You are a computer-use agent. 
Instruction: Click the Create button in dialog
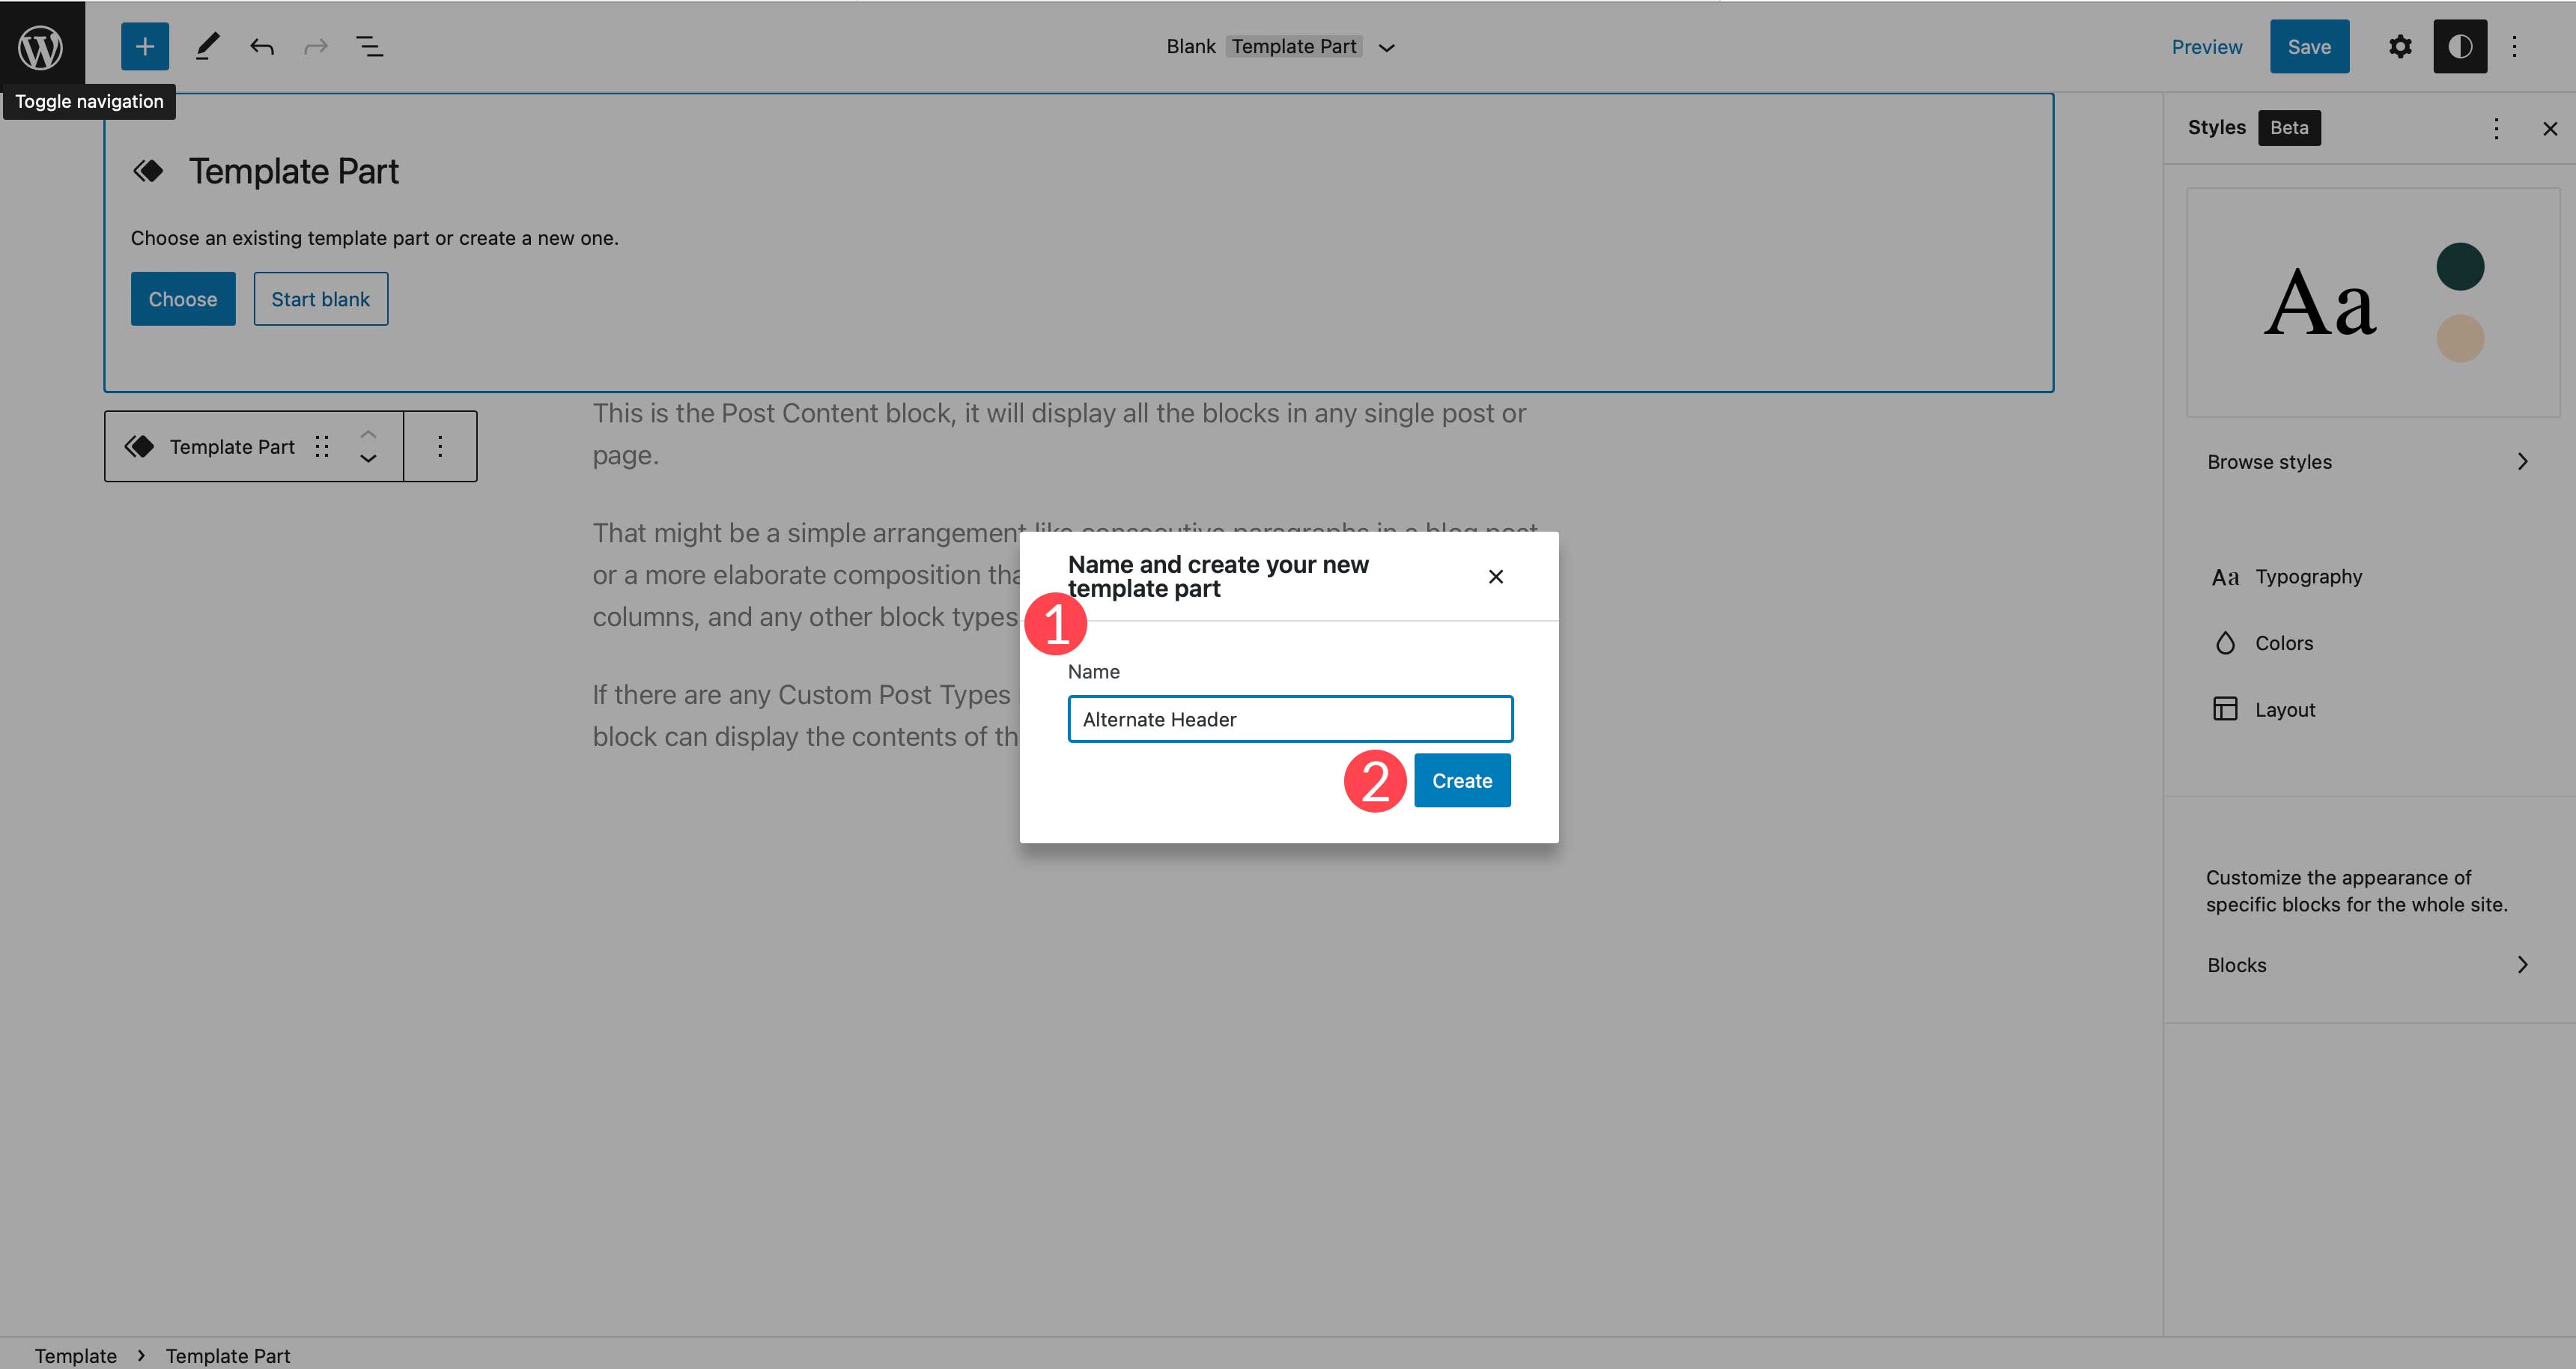pos(1460,779)
